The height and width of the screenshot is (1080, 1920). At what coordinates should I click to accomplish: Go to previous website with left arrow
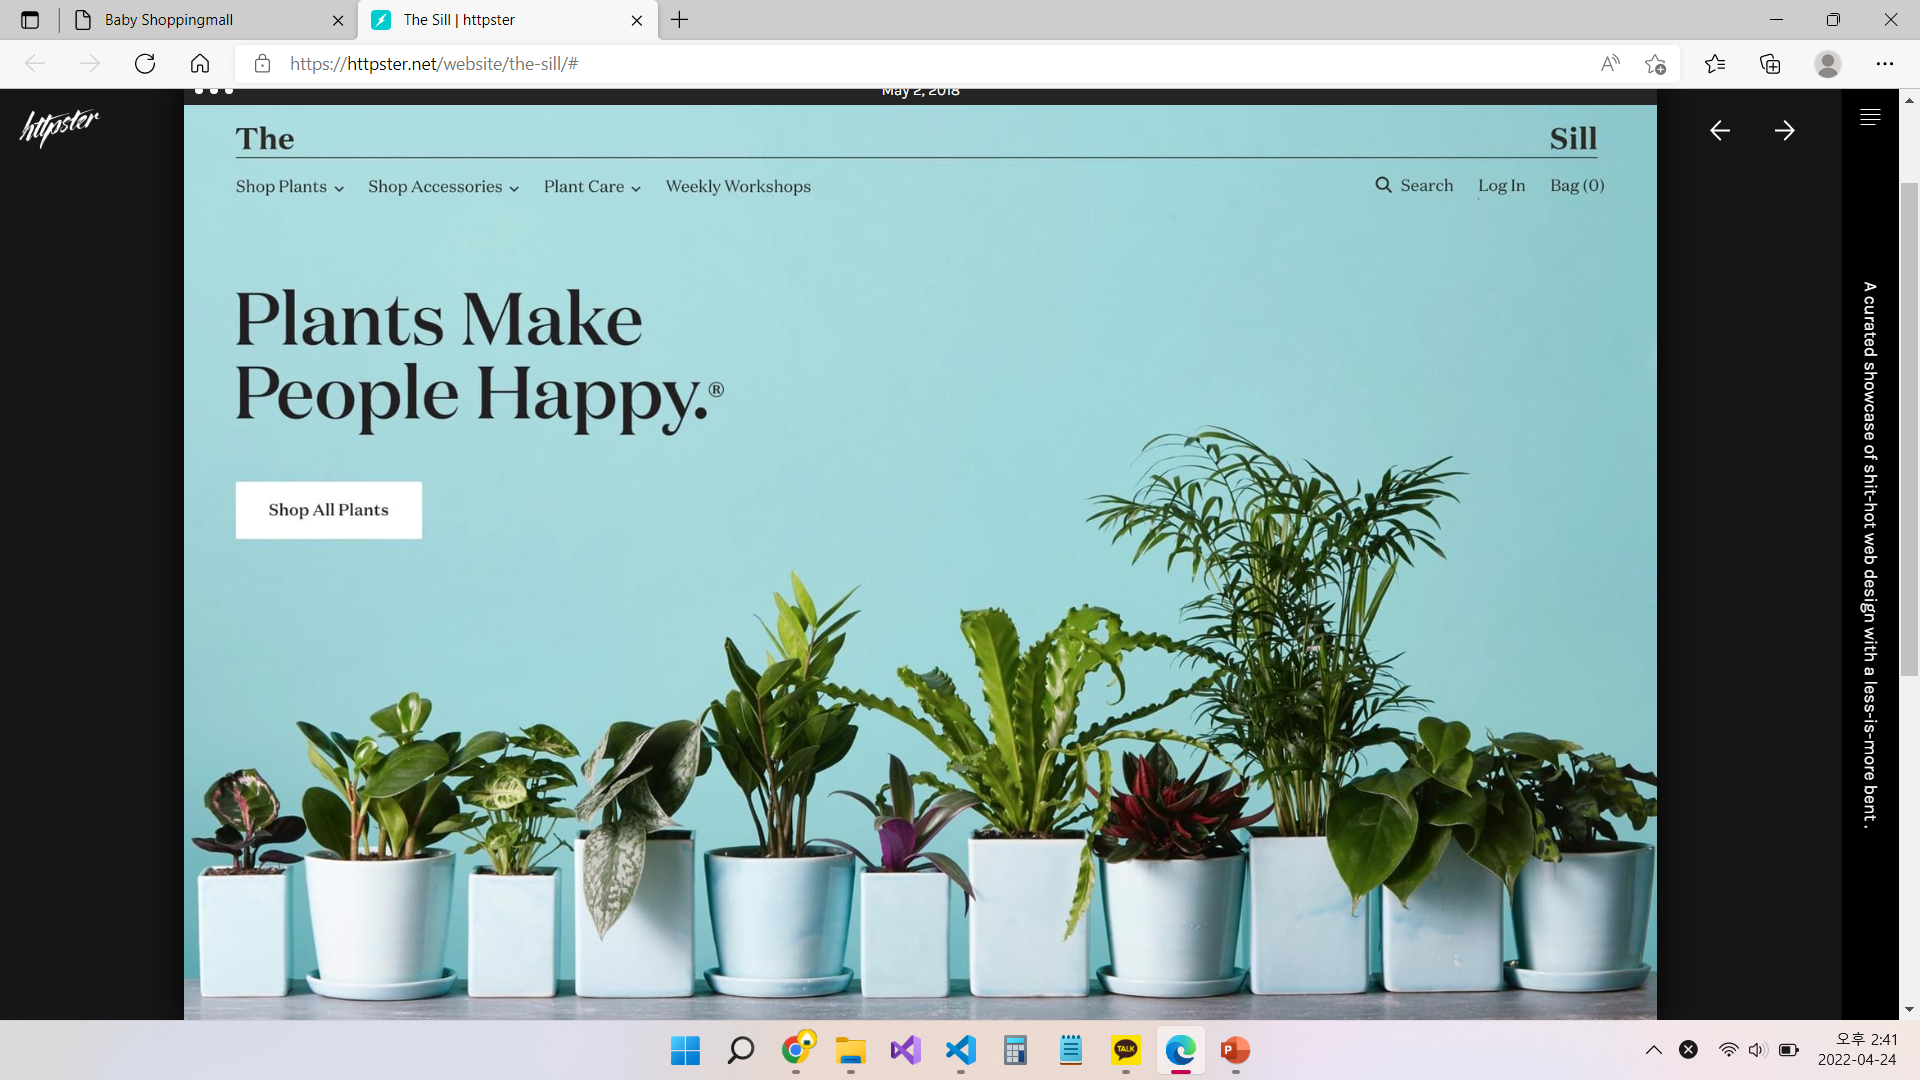tap(1720, 131)
